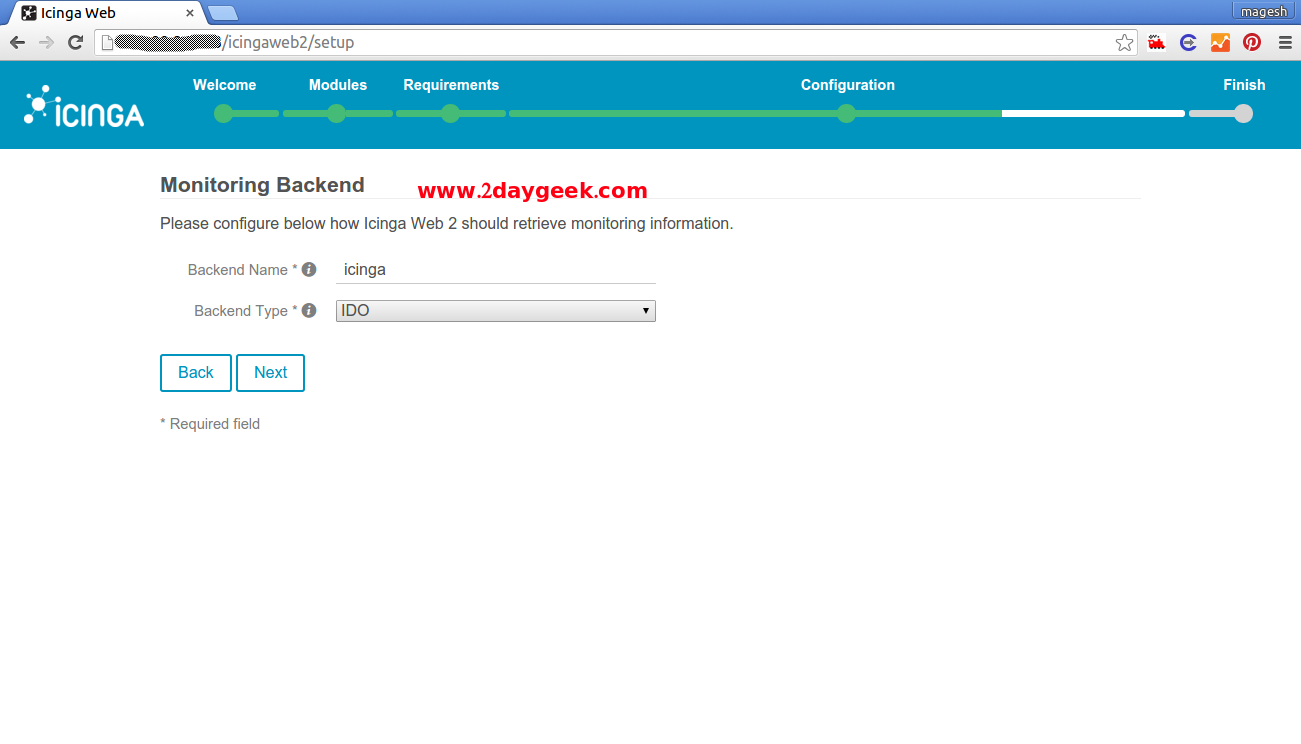Open a new browser tab
Image resolution: width=1301 pixels, height=744 pixels.
[222, 13]
